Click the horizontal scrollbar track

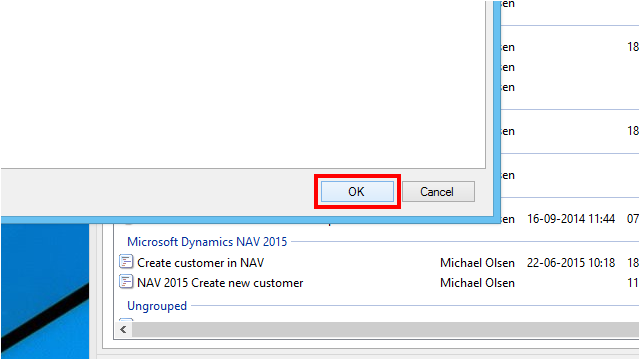point(385,329)
